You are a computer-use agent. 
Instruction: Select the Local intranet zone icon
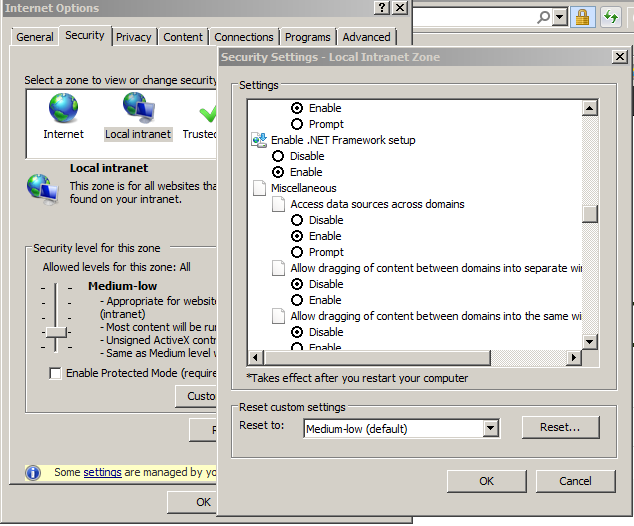[138, 108]
